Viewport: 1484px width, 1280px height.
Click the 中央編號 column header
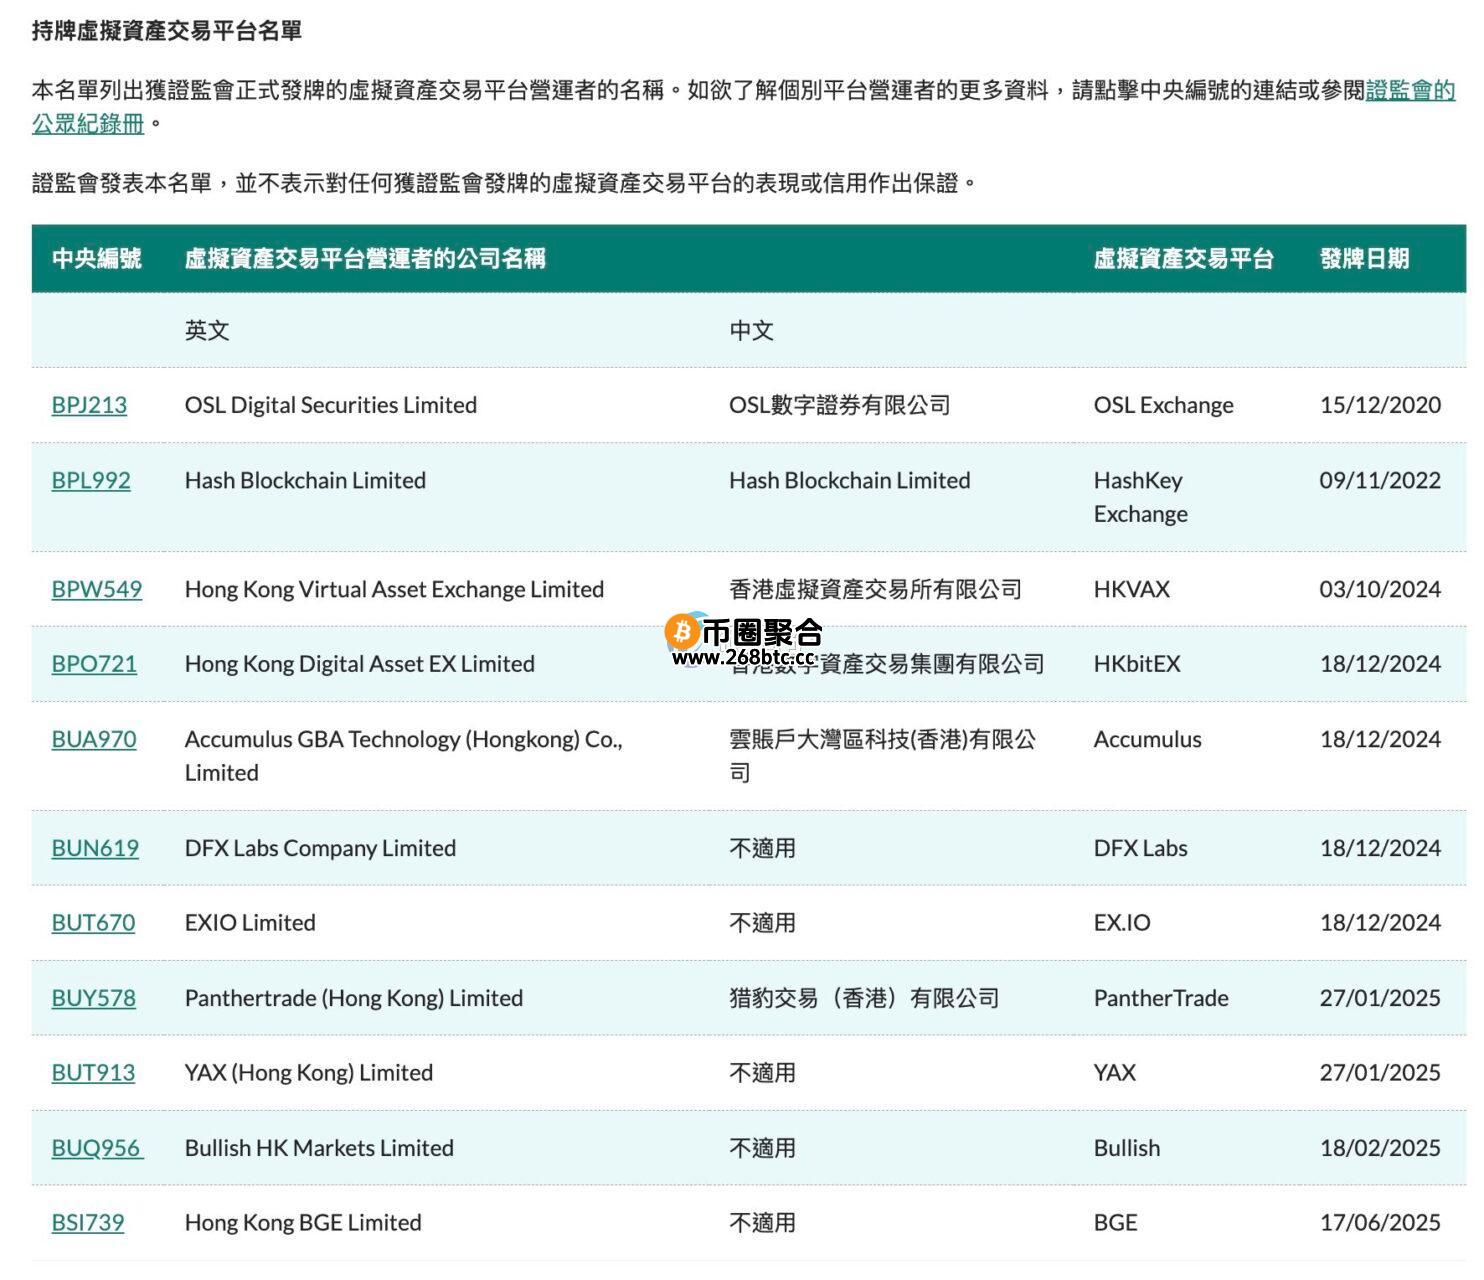[x=97, y=259]
